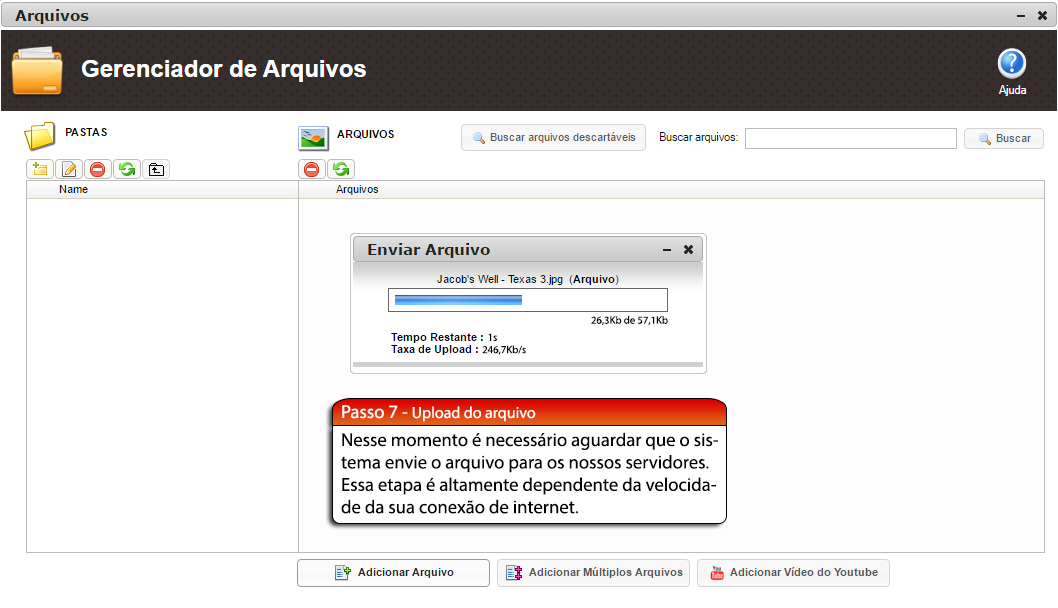Minimize the Enviar Arquivo dialog
This screenshot has width=1058, height=608.
click(667, 250)
